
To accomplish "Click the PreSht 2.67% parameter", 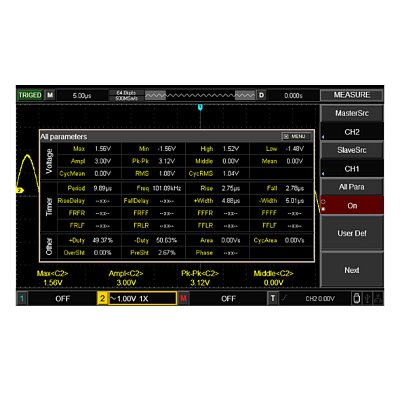I will (154, 253).
